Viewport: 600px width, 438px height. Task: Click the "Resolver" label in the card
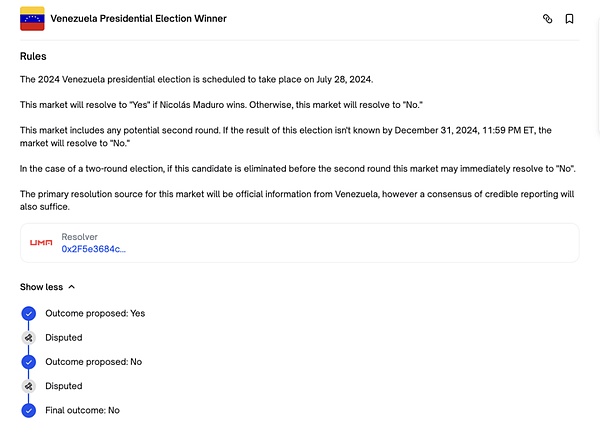[79, 236]
